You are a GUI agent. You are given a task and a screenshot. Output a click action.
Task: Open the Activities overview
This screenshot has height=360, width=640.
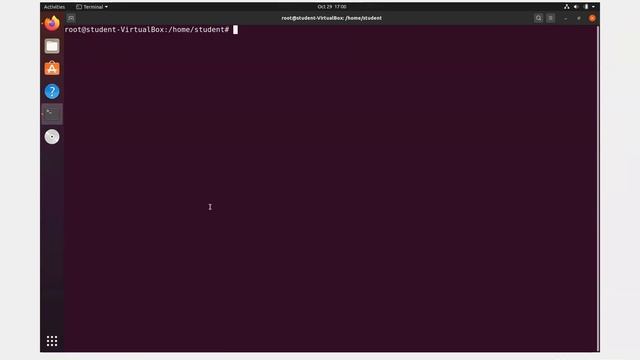(54, 7)
